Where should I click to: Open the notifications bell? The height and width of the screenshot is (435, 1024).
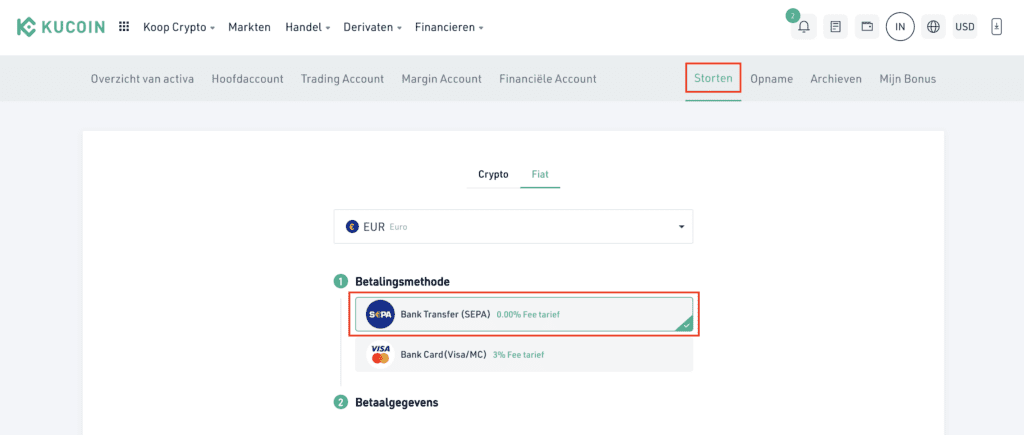(x=803, y=27)
